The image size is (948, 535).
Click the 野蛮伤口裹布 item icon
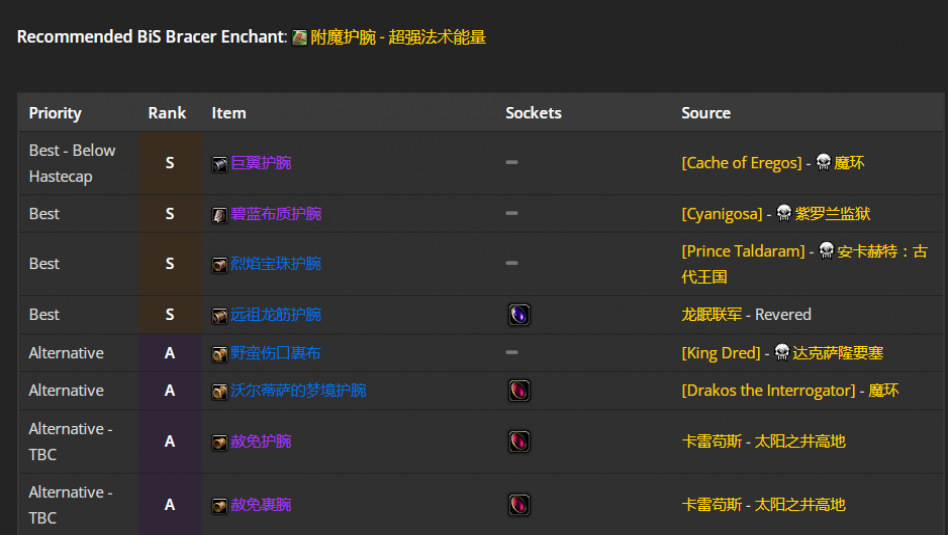point(219,354)
